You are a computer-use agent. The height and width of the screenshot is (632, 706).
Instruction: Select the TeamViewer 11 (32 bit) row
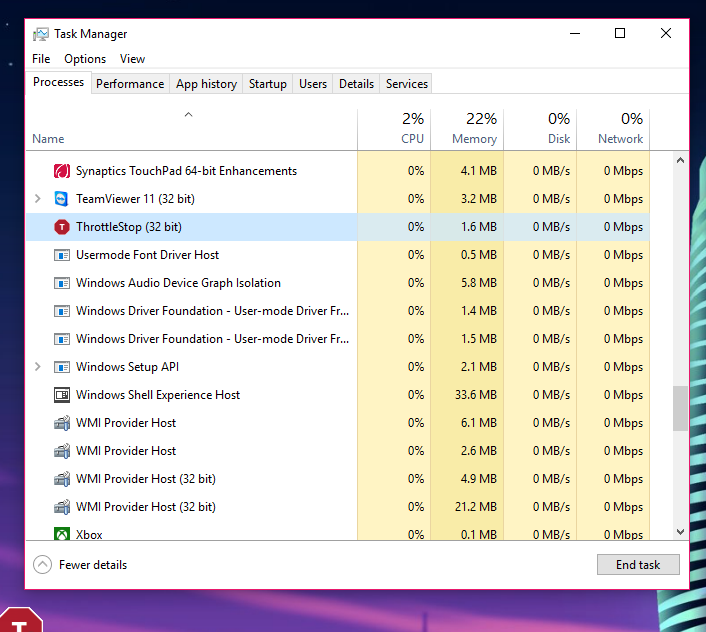[x=338, y=199]
